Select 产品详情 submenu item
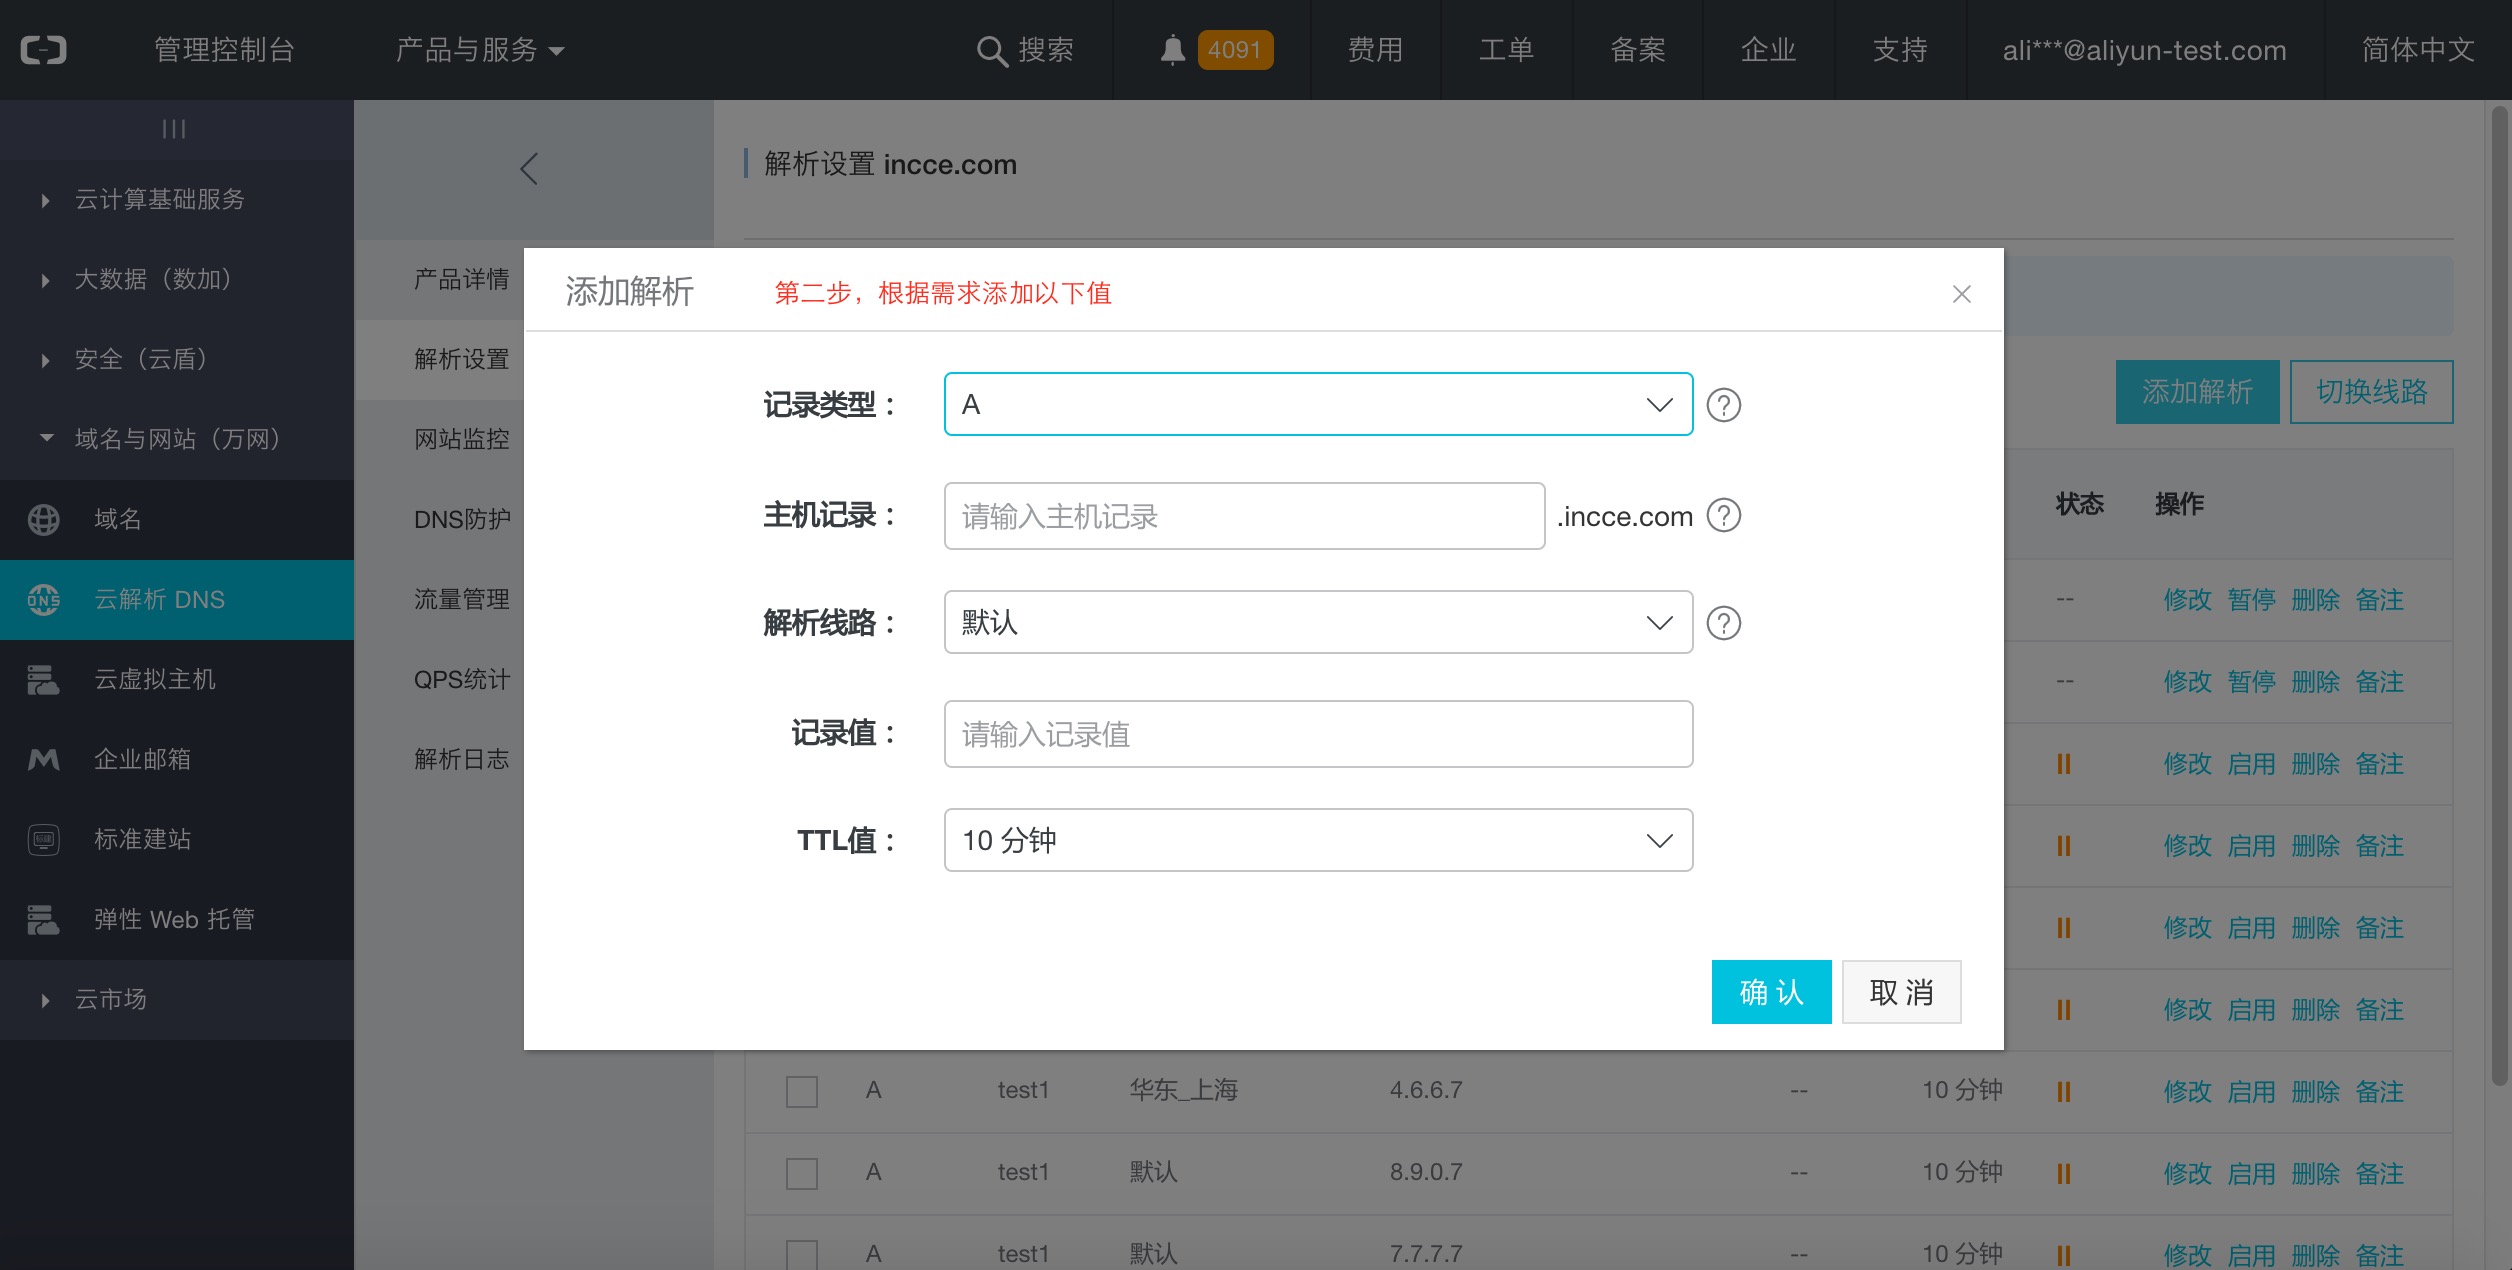The image size is (2512, 1270). (x=461, y=279)
